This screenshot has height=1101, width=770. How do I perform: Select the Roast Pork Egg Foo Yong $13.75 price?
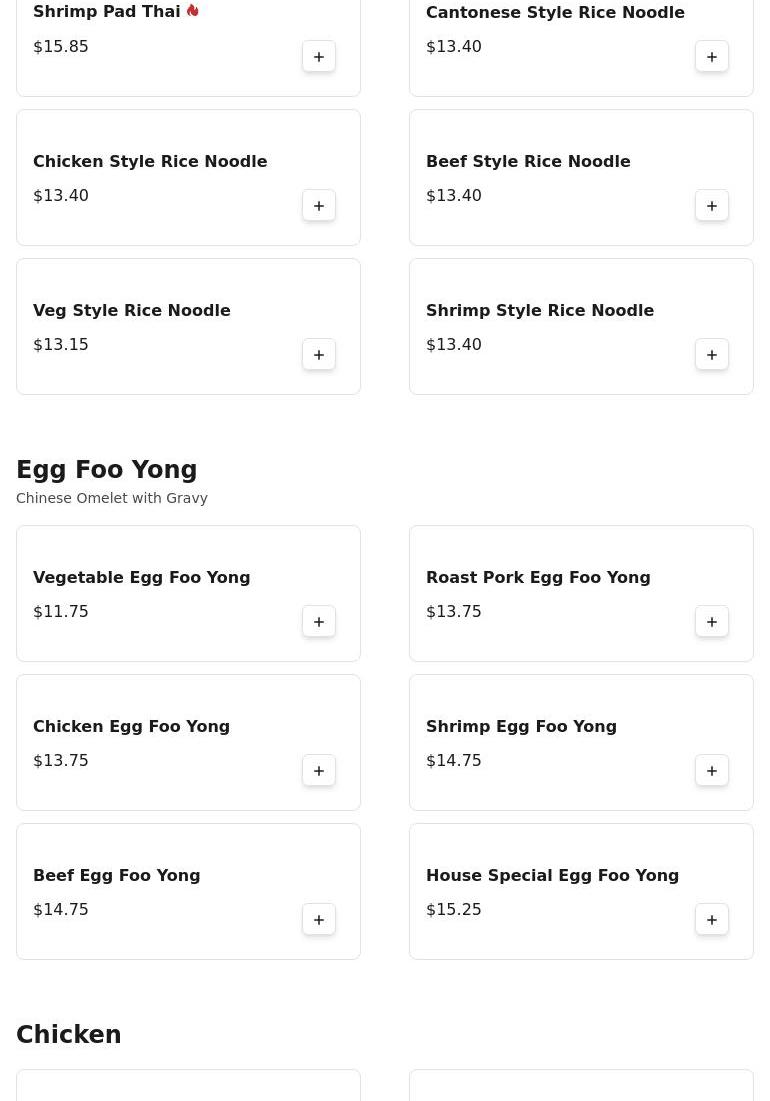453,611
